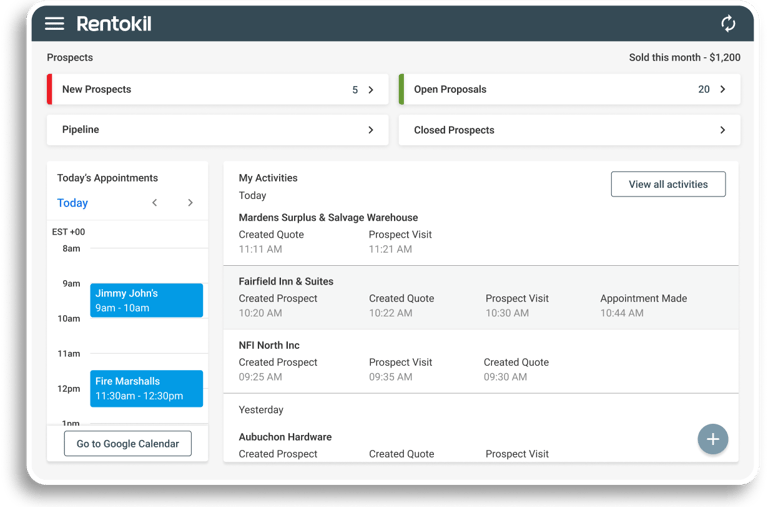This screenshot has height=507, width=768.
Task: Expand the New Prospects chevron arrow
Action: (371, 90)
